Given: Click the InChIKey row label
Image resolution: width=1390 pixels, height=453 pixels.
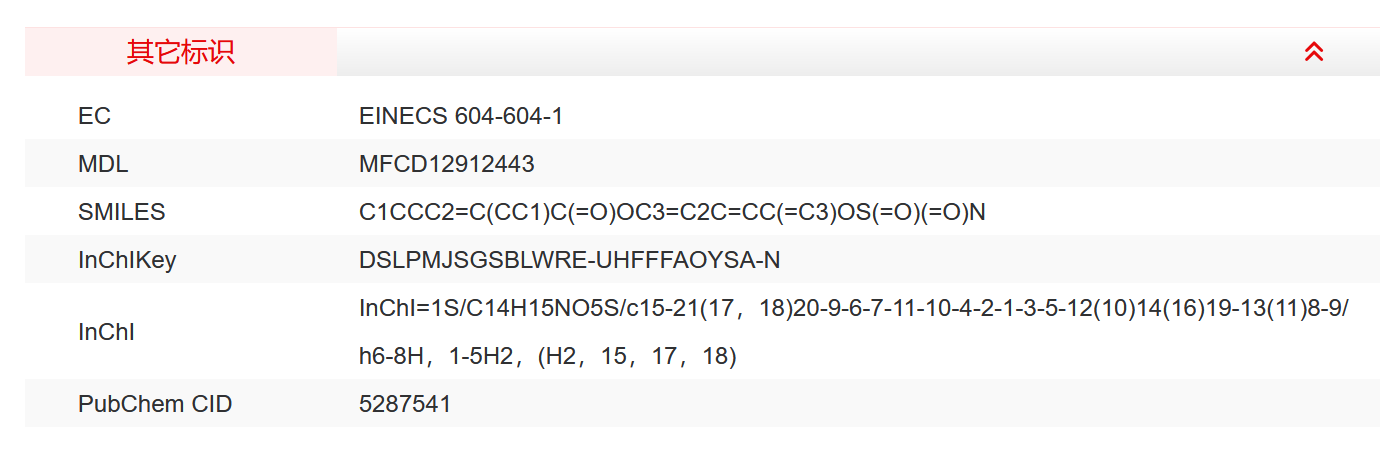Looking at the screenshot, I should (x=127, y=260).
